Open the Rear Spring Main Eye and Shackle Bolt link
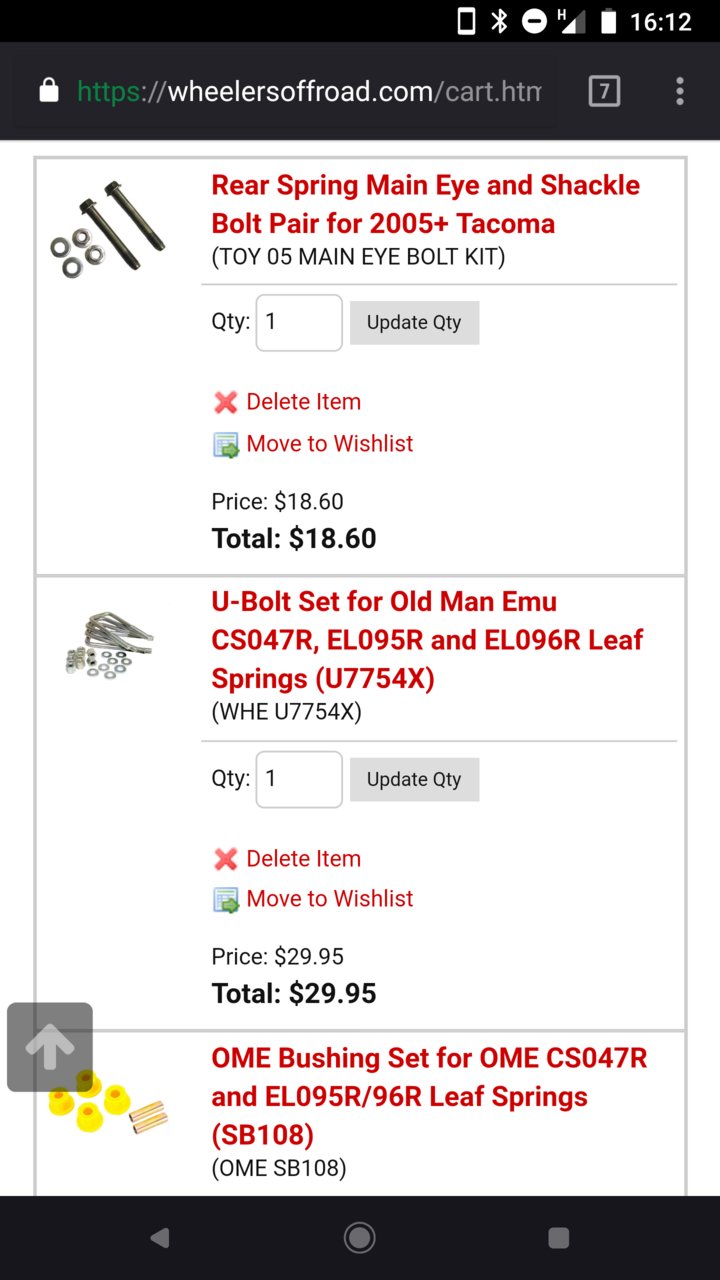Screen dimensions: 720x1280 click(x=426, y=204)
